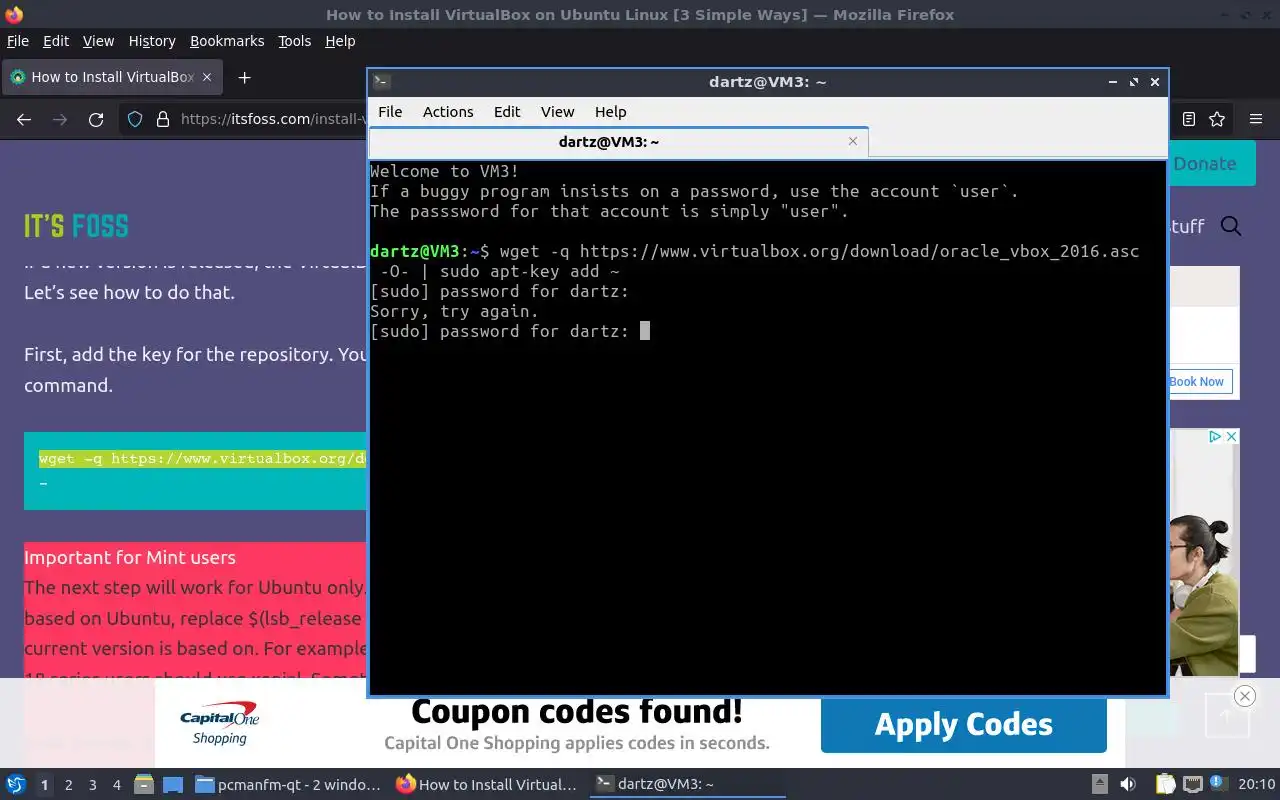Viewport: 1280px width, 800px height.
Task: Open the Firefox hamburger menu
Action: point(1256,119)
